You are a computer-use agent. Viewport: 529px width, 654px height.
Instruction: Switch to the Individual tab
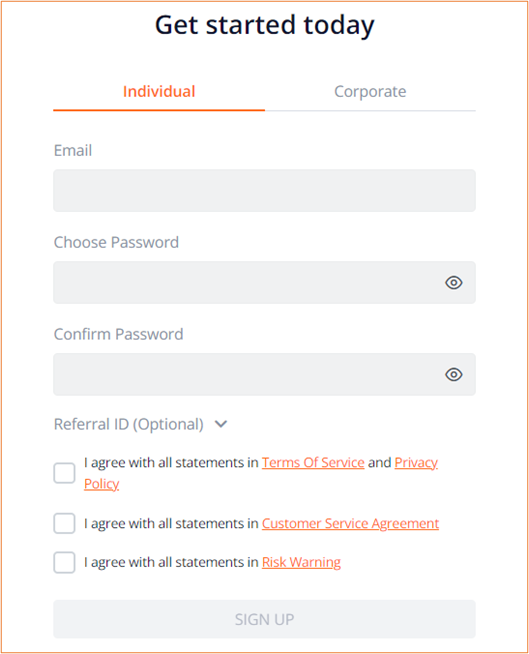point(159,92)
